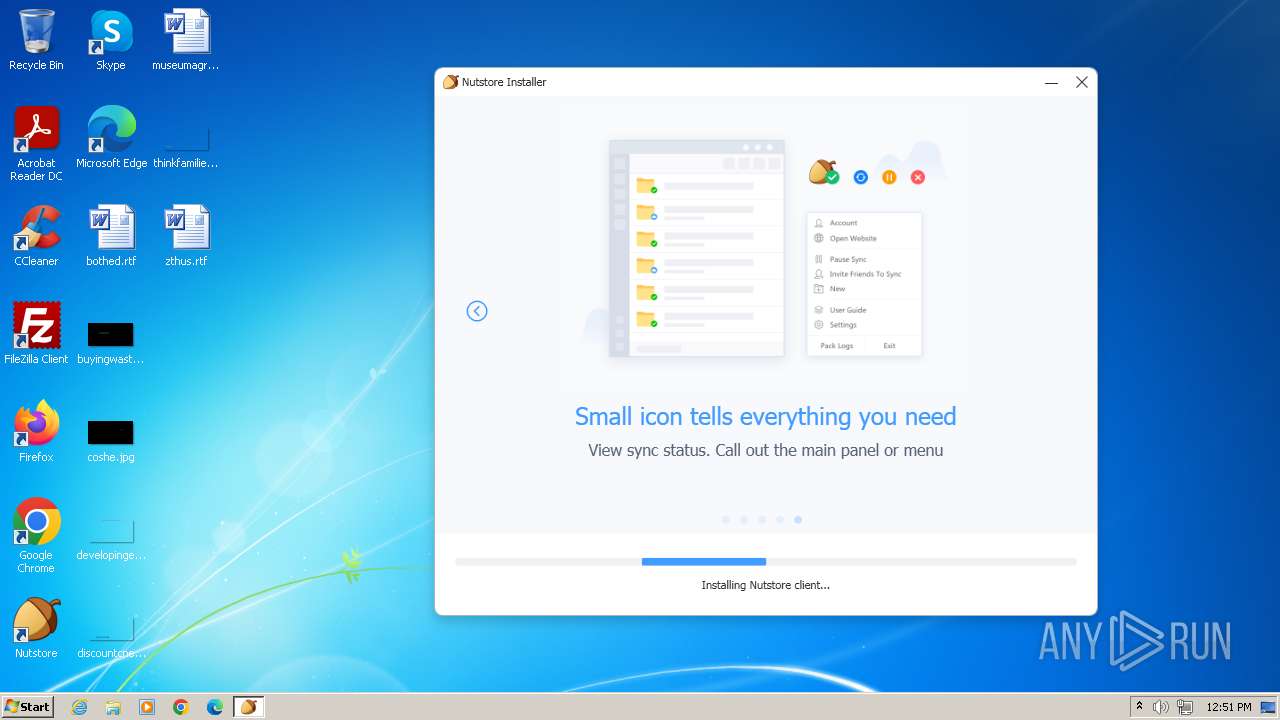The image size is (1280, 720).
Task: Select the third slide indicator dot
Action: pos(762,520)
